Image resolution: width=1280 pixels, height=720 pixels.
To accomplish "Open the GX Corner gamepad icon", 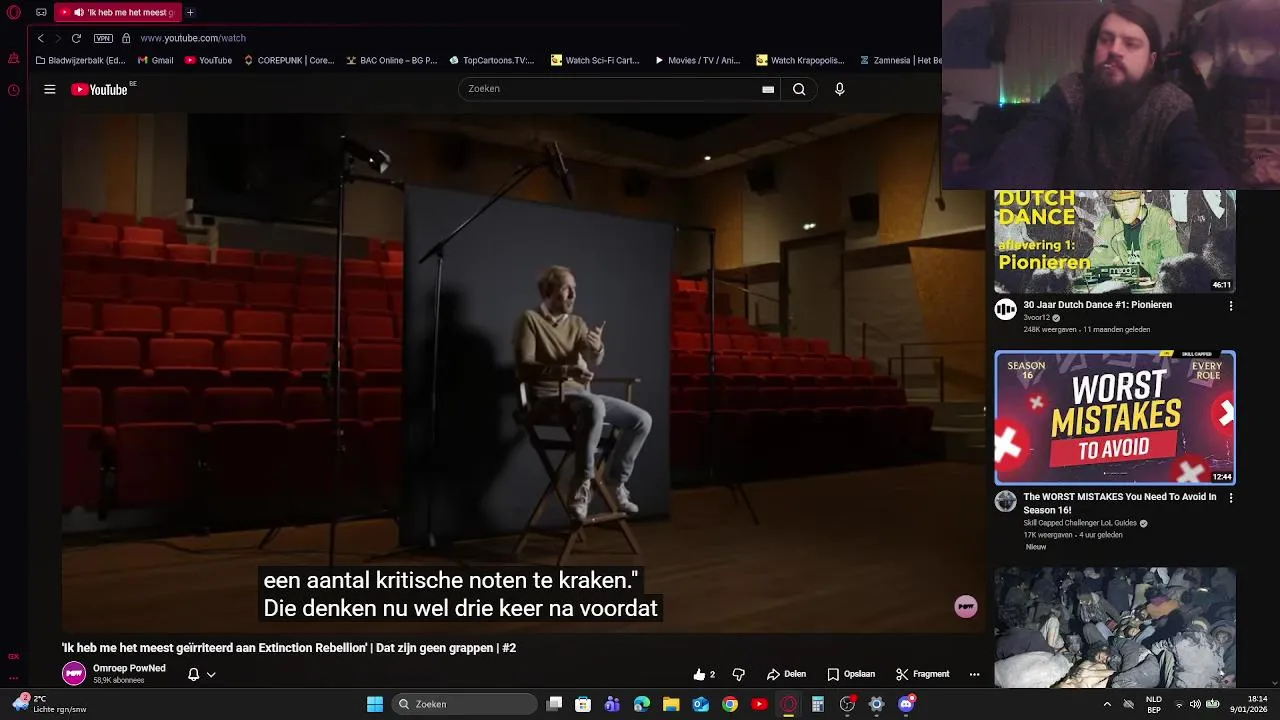I will [x=14, y=657].
